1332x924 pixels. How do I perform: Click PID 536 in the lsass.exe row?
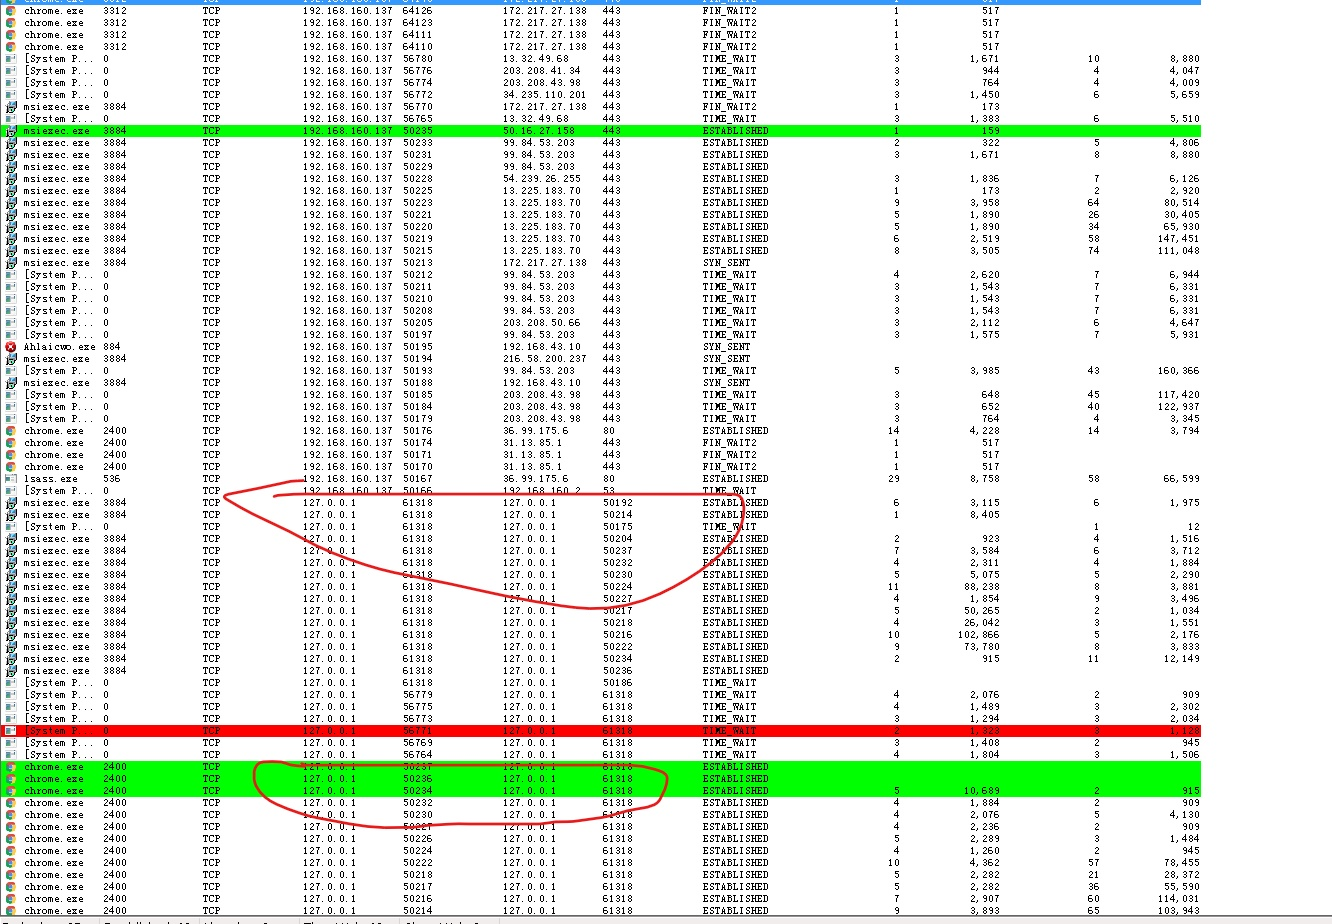tap(113, 478)
